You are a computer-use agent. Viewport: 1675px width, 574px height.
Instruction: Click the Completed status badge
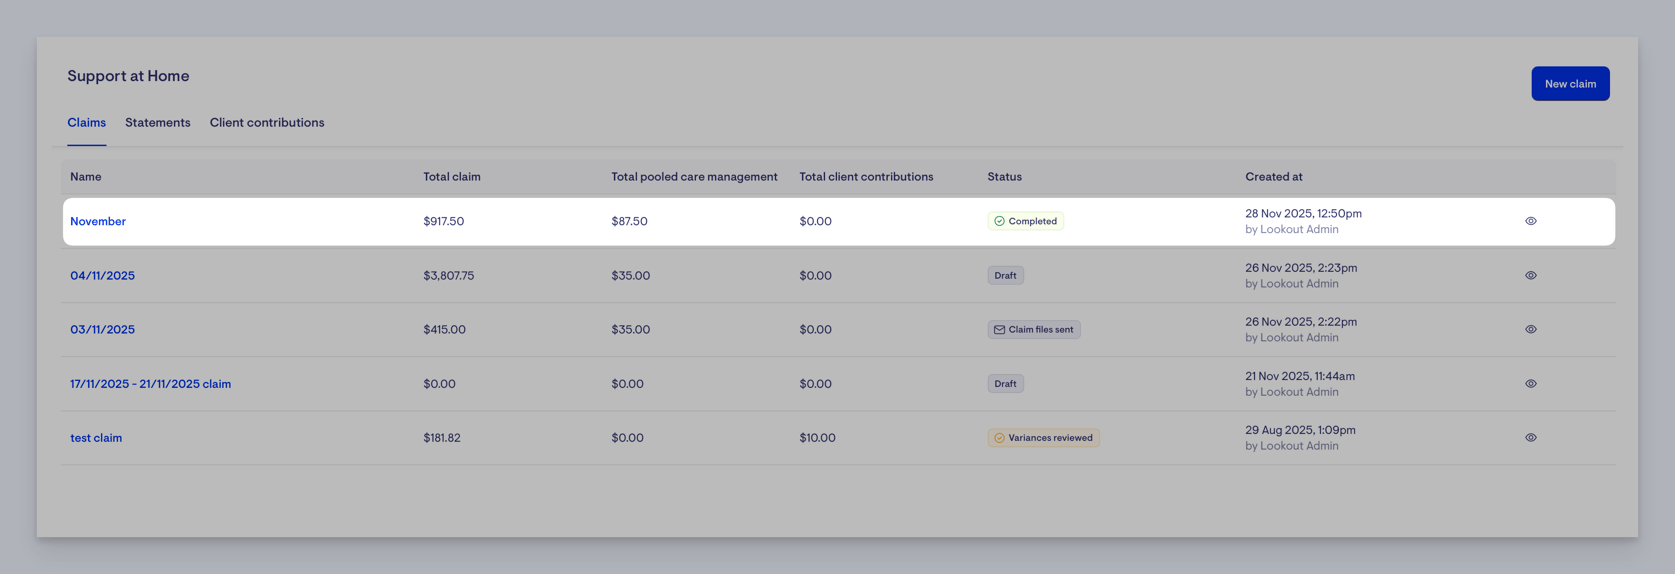click(x=1025, y=221)
